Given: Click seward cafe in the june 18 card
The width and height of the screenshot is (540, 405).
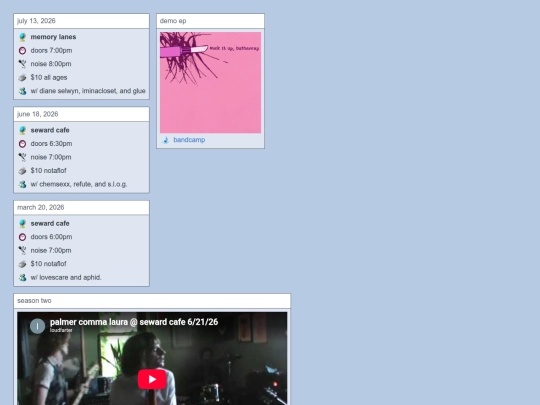Looking at the screenshot, I should coord(50,130).
